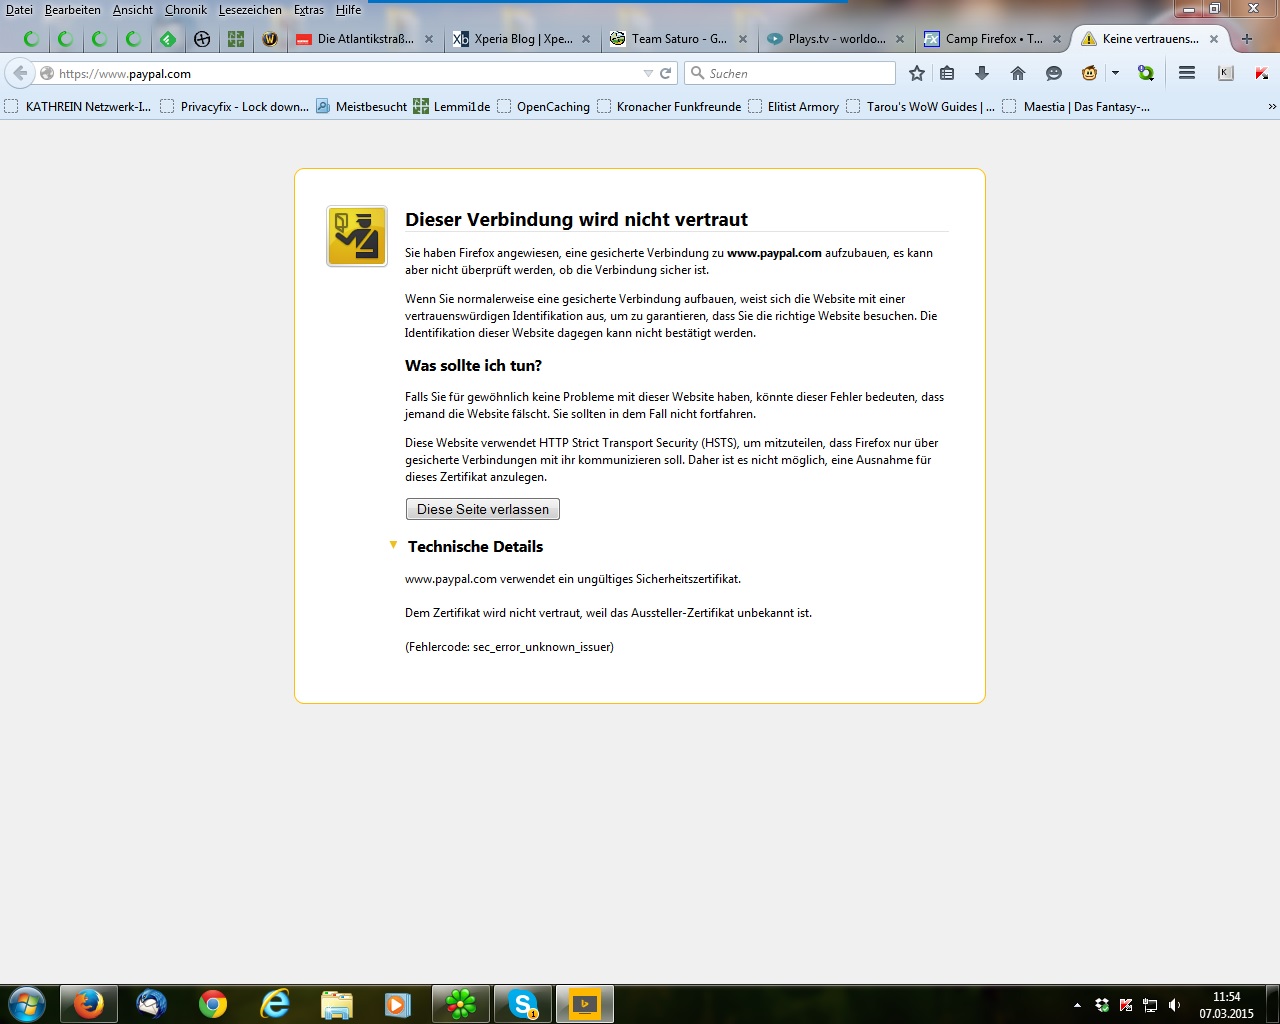Open the KATHREIN Netzwerk bookmark
This screenshot has height=1024, width=1280.
pyautogui.click(x=78, y=106)
